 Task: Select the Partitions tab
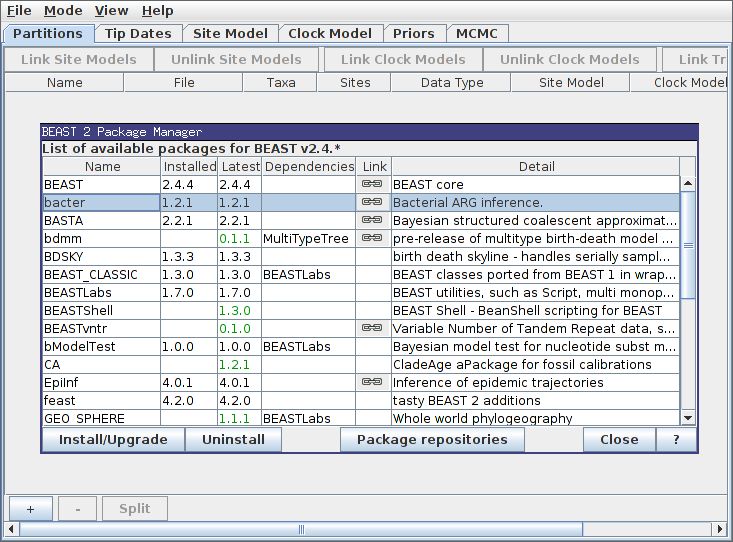48,34
